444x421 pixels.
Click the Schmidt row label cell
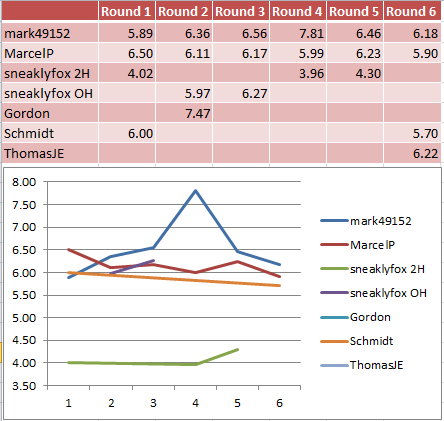(x=50, y=133)
